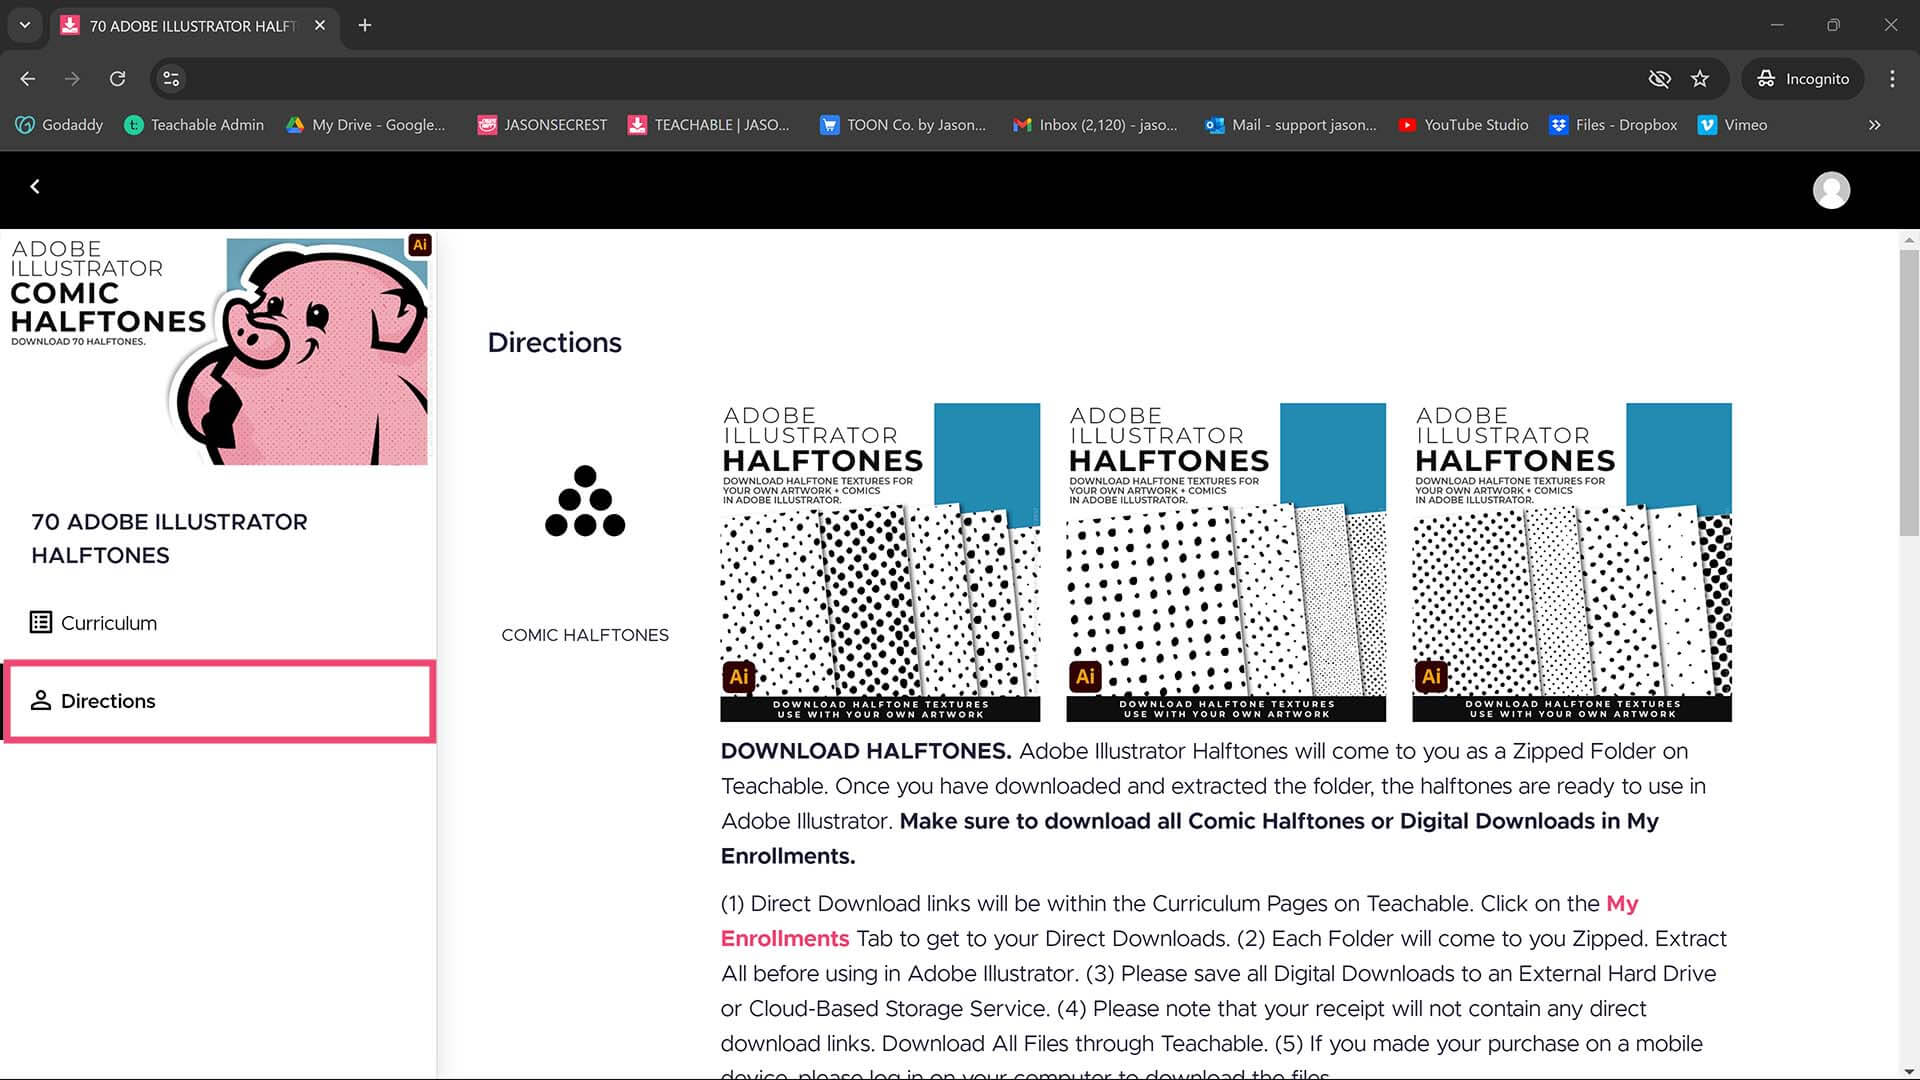Screen dimensions: 1920x1080
Task: Open the tab search dropdown arrow
Action: (x=24, y=25)
